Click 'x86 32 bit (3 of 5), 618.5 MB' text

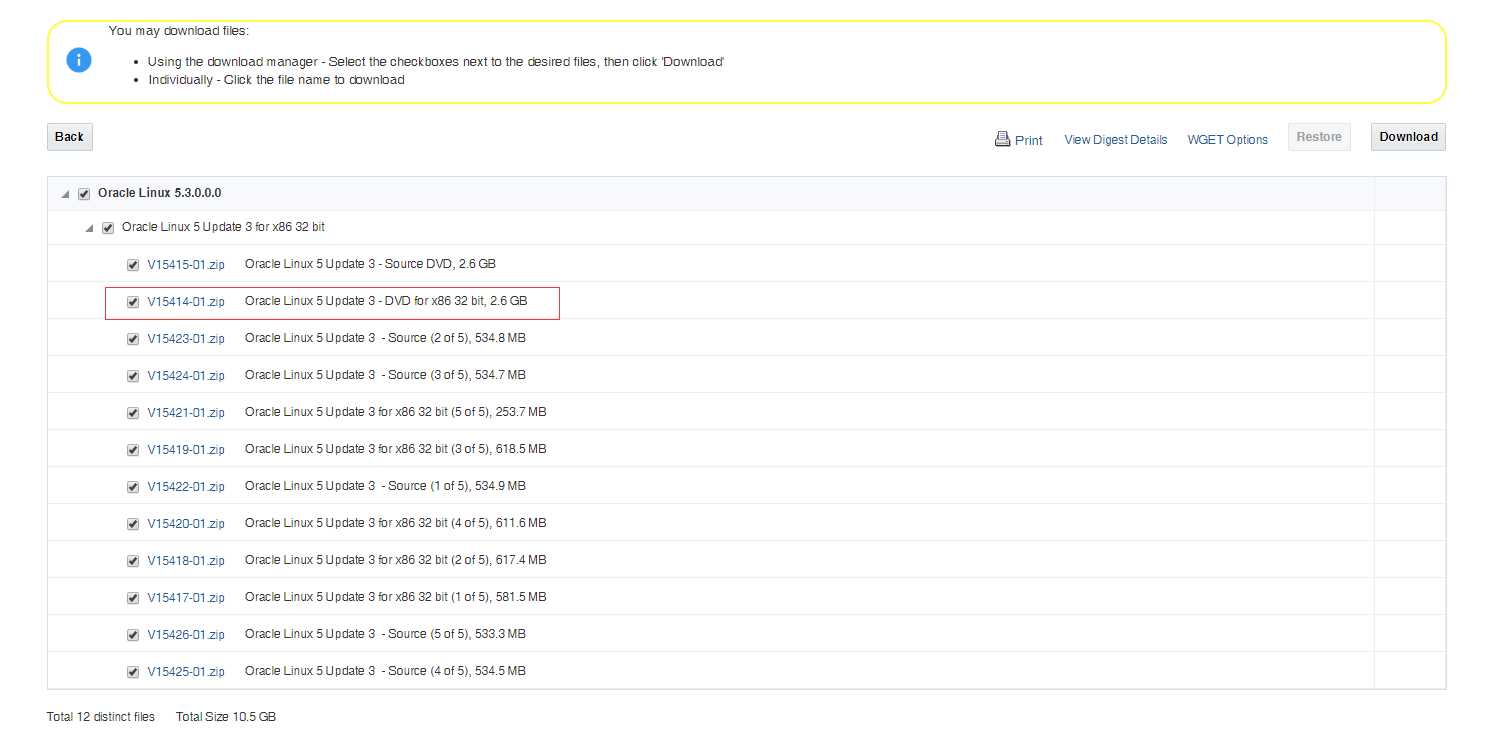[x=470, y=449]
